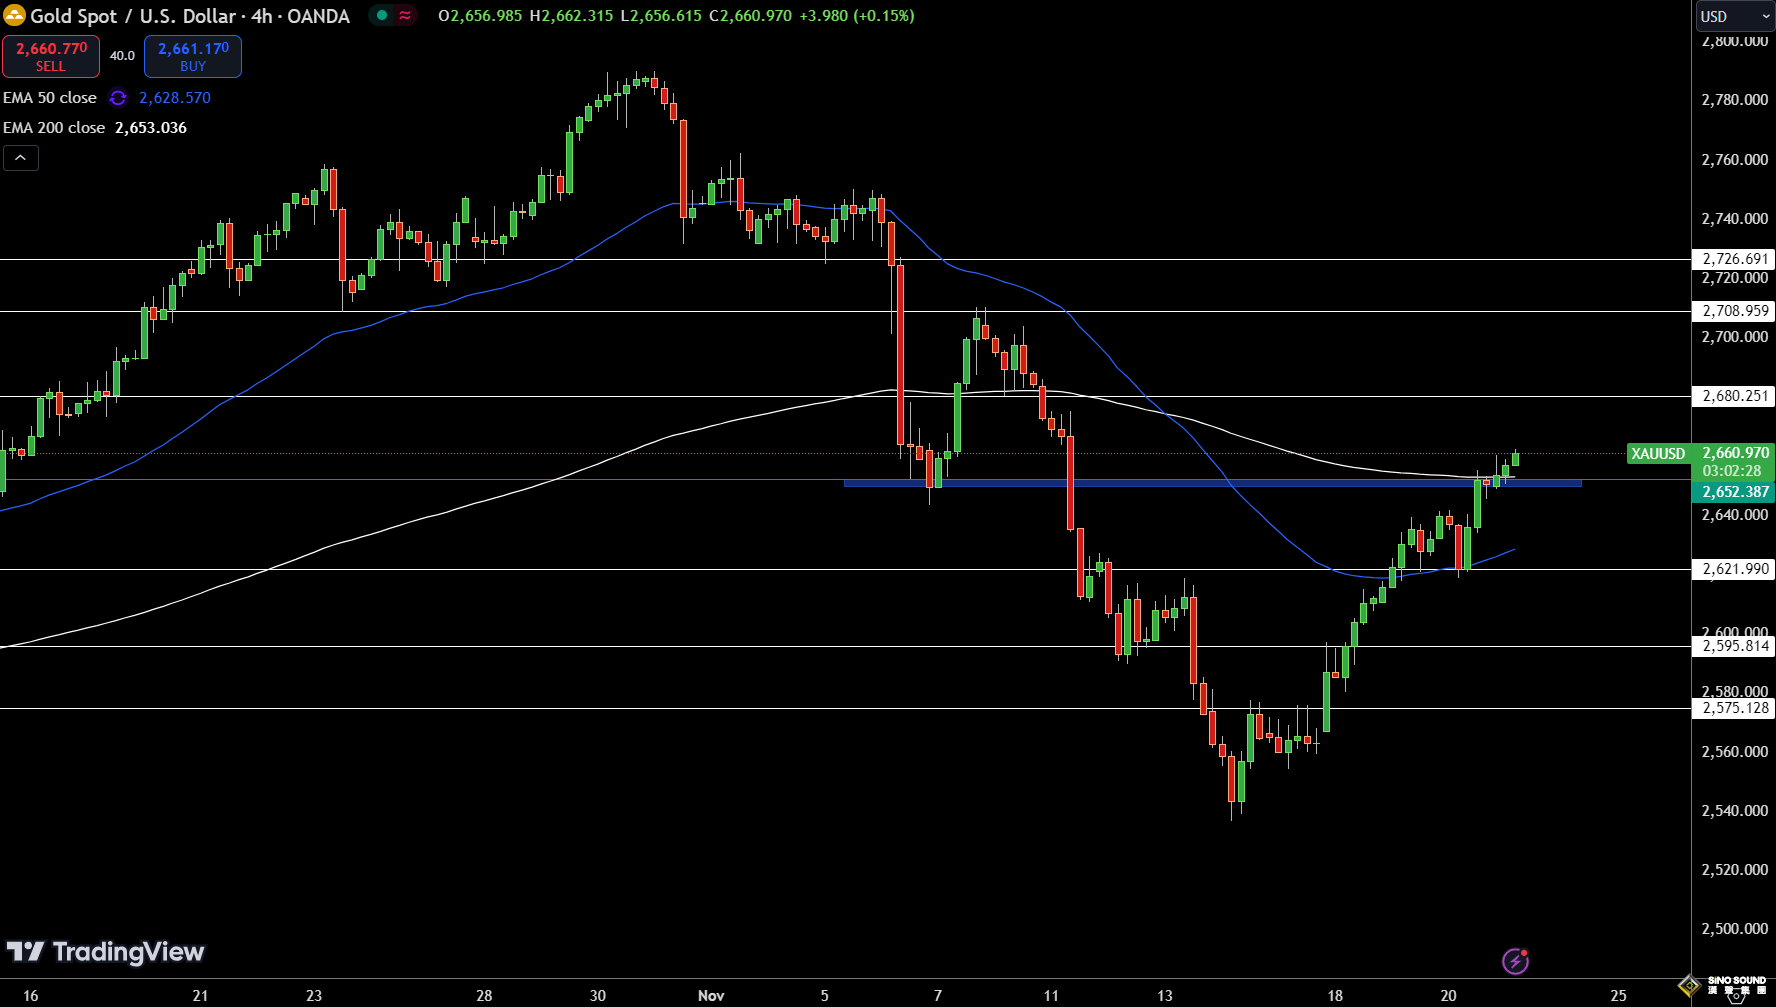Click the Sino Sound diamond logo
This screenshot has height=1007, width=1776.
[x=1689, y=985]
